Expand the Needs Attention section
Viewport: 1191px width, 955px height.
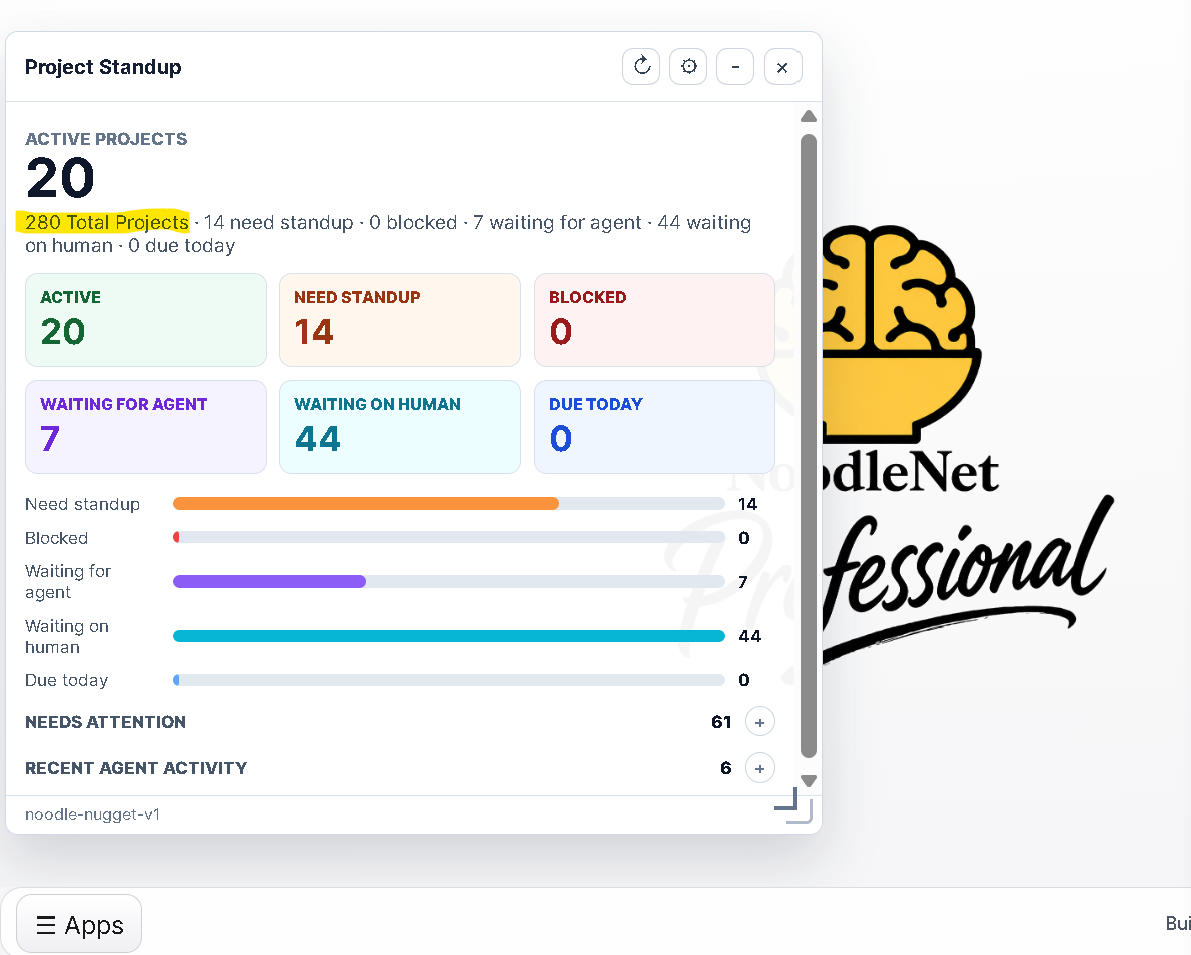[760, 722]
